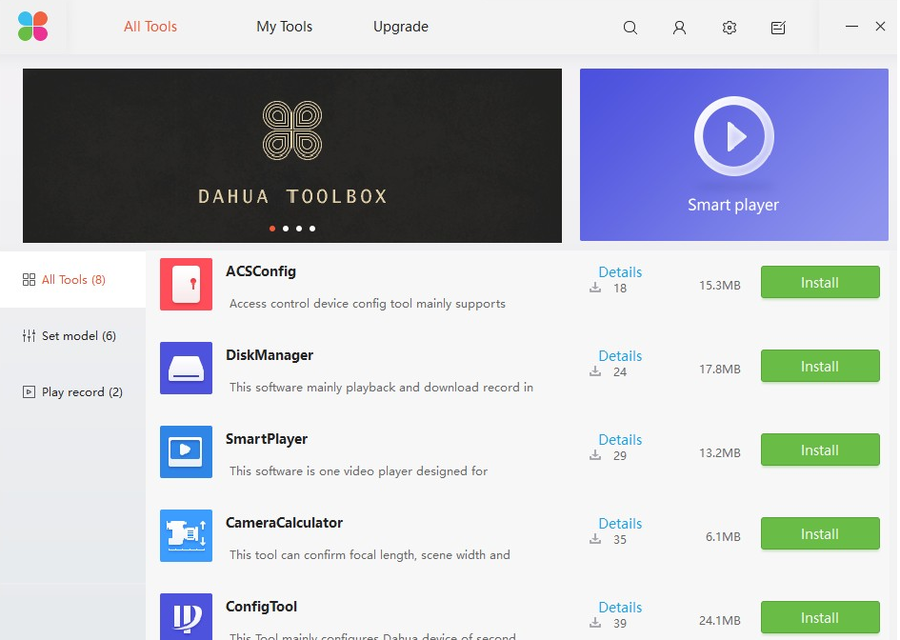
Task: Click the colorful Toolbox logo
Action: pos(33,26)
